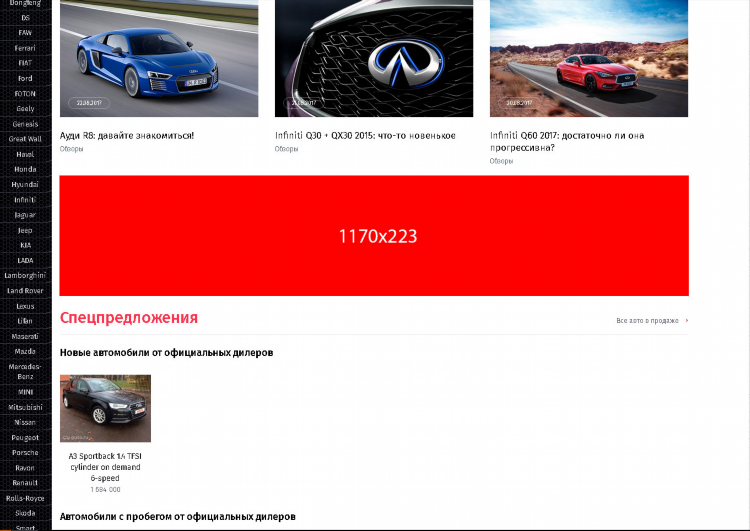Choose Rolls-Royce from the brand list
The width and height of the screenshot is (750, 531).
[x=25, y=498]
